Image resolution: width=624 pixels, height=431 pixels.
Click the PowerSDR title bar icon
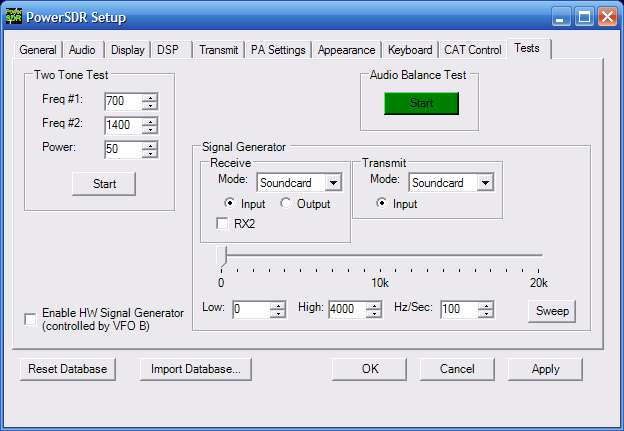pyautogui.click(x=15, y=16)
